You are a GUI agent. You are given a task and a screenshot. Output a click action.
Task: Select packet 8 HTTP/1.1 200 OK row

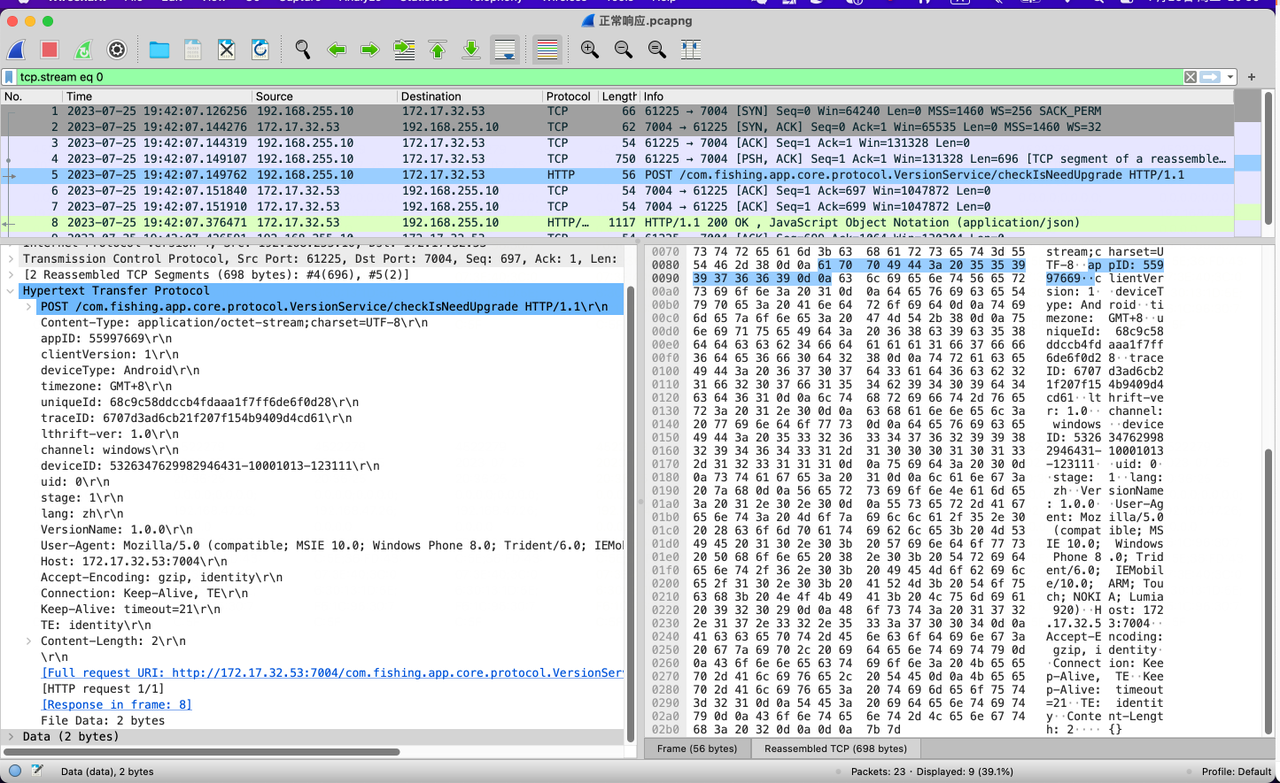pos(617,223)
